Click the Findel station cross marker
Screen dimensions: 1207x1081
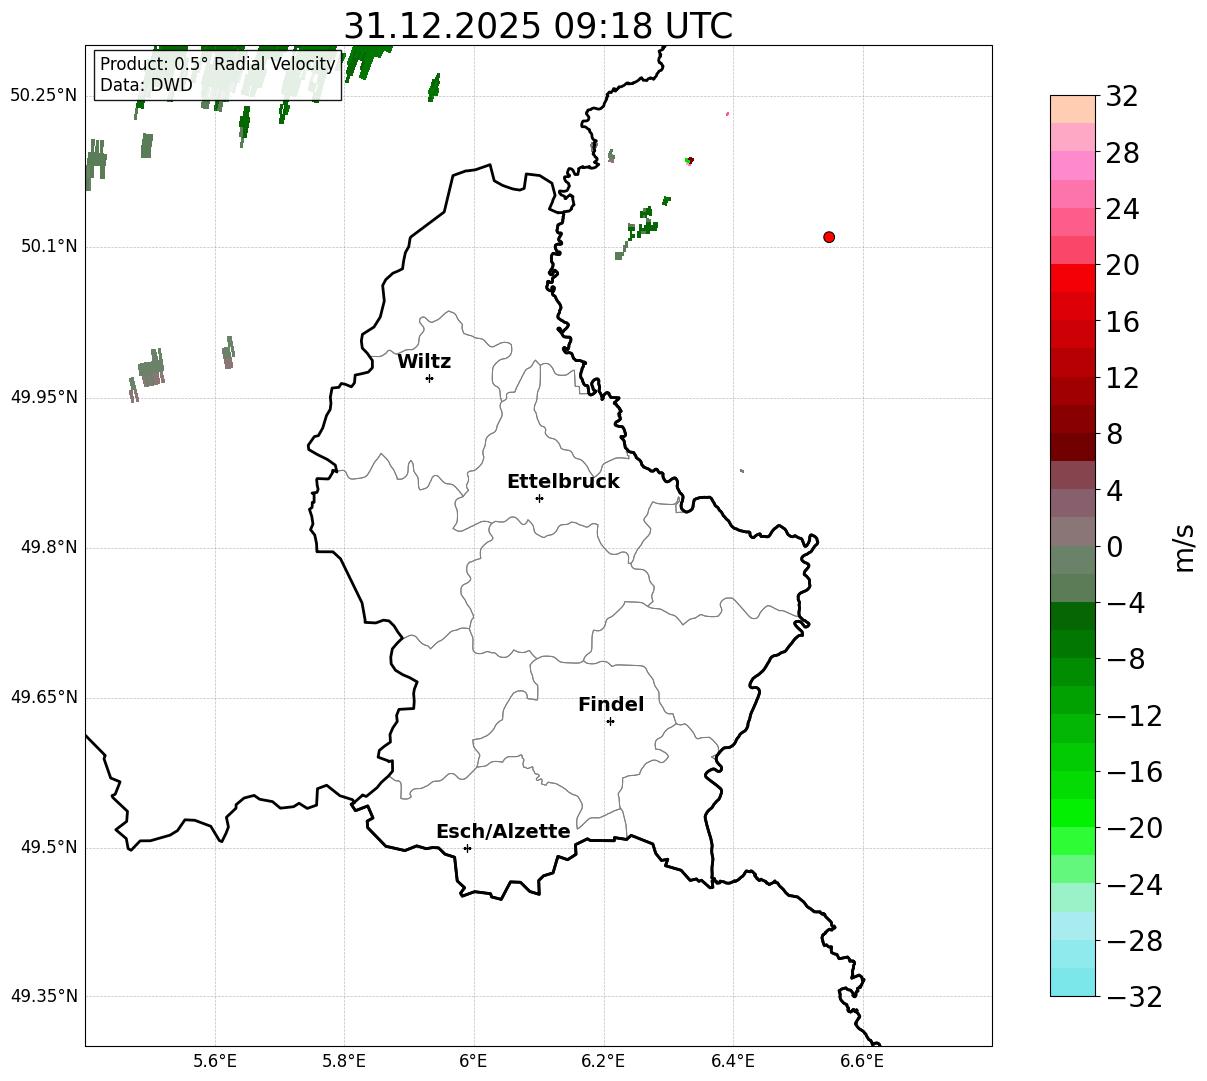click(x=610, y=721)
